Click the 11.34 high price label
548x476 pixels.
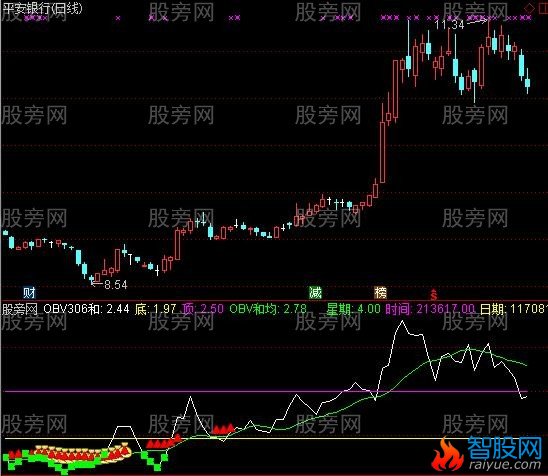449,25
